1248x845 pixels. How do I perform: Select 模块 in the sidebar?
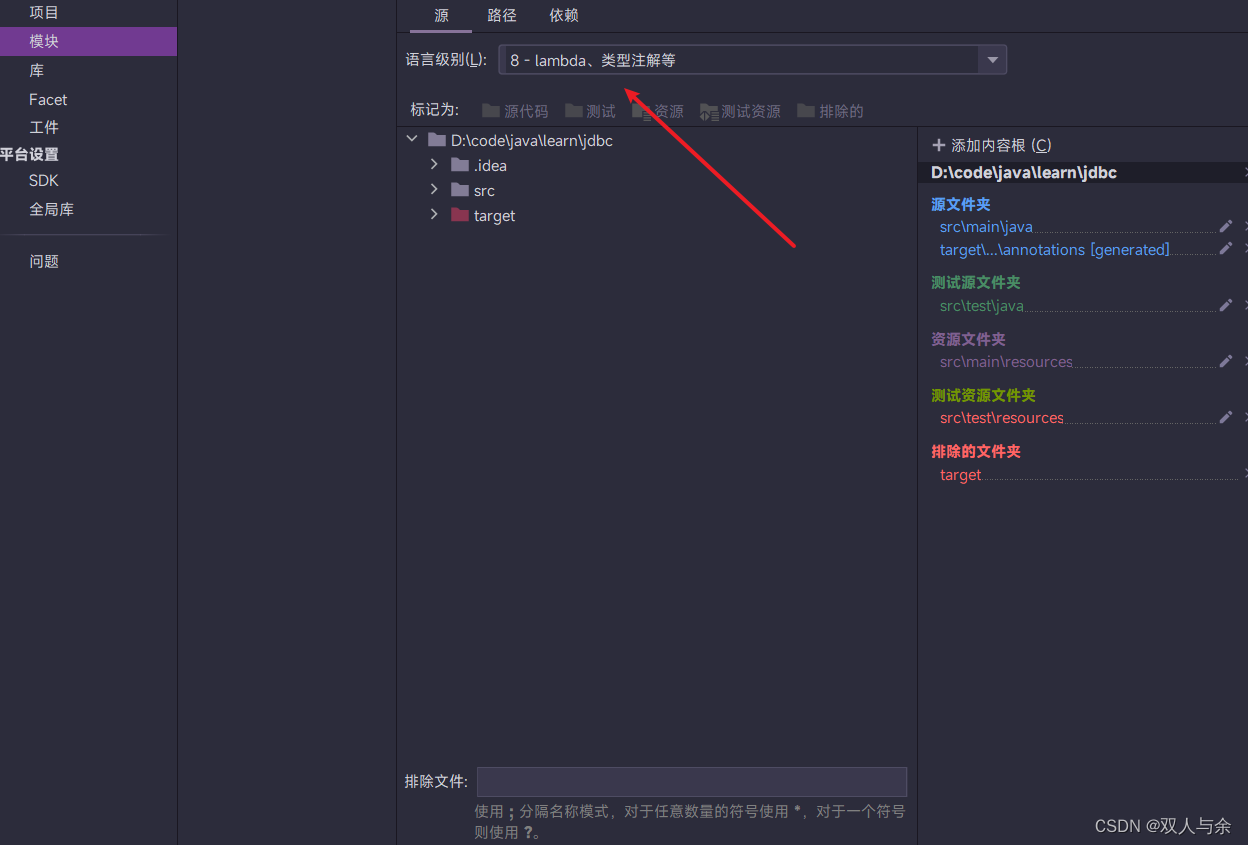pyautogui.click(x=88, y=42)
